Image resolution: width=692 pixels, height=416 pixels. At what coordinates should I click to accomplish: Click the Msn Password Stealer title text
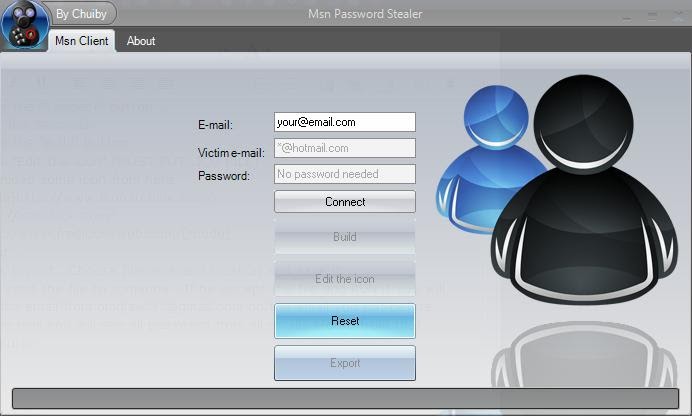365,14
